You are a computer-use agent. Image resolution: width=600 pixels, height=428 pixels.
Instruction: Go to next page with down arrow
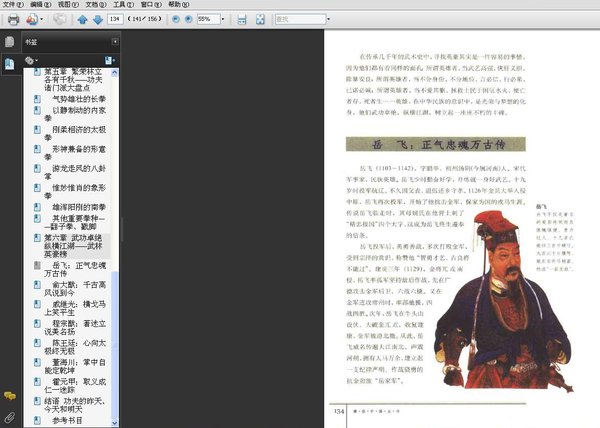pyautogui.click(x=98, y=19)
